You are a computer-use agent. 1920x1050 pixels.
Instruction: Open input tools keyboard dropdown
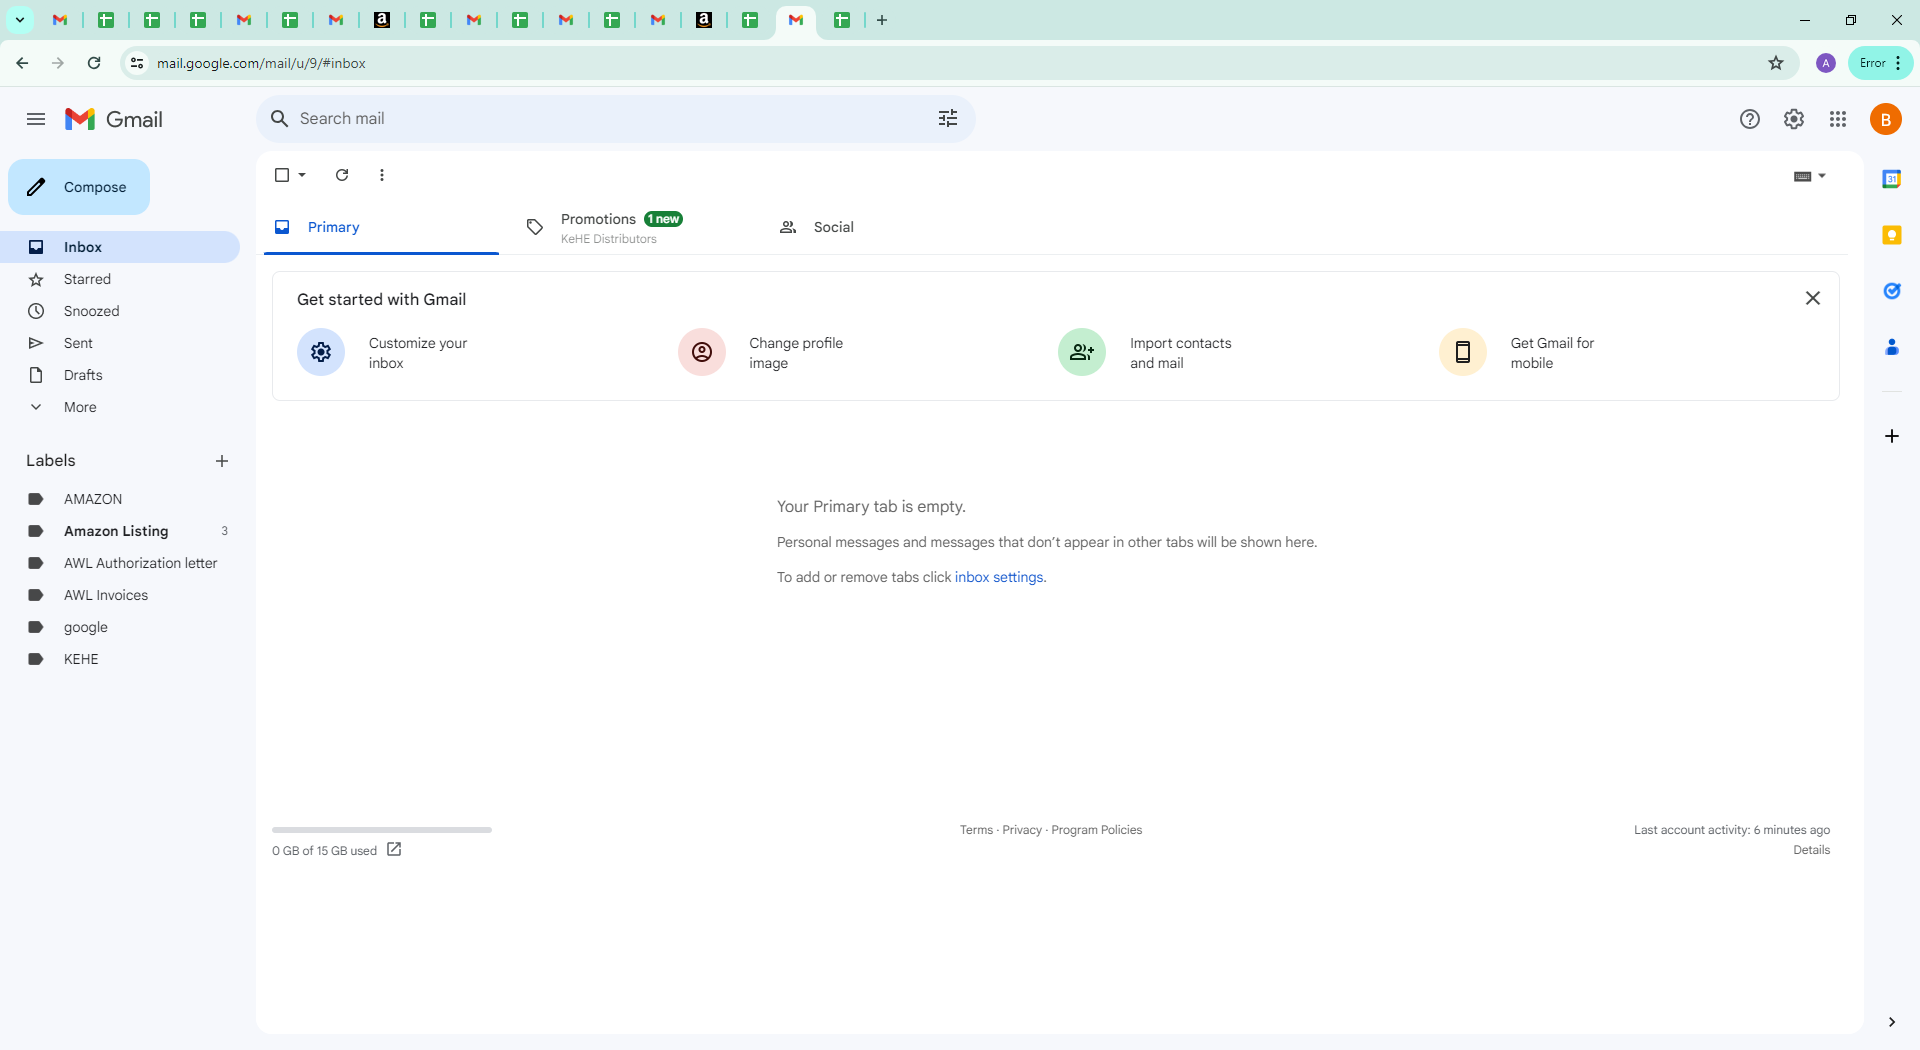tap(1810, 176)
